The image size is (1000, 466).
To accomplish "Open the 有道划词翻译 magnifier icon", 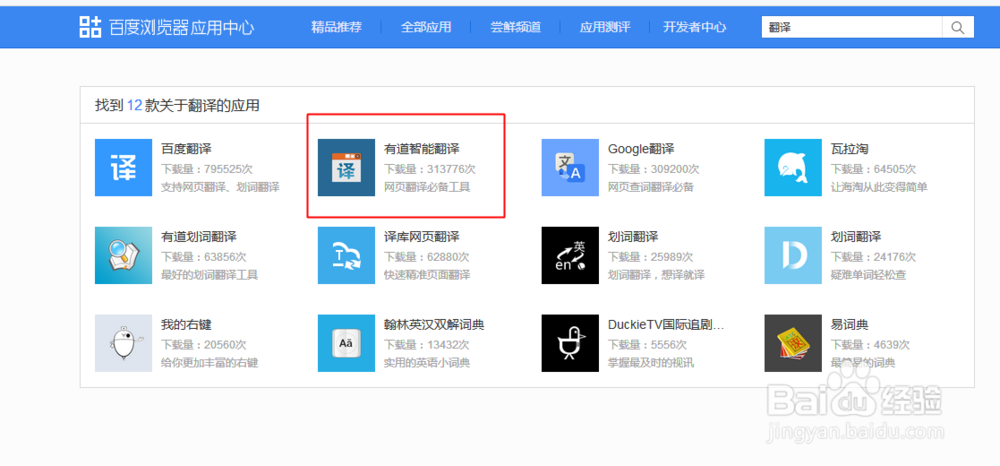I will 124,256.
